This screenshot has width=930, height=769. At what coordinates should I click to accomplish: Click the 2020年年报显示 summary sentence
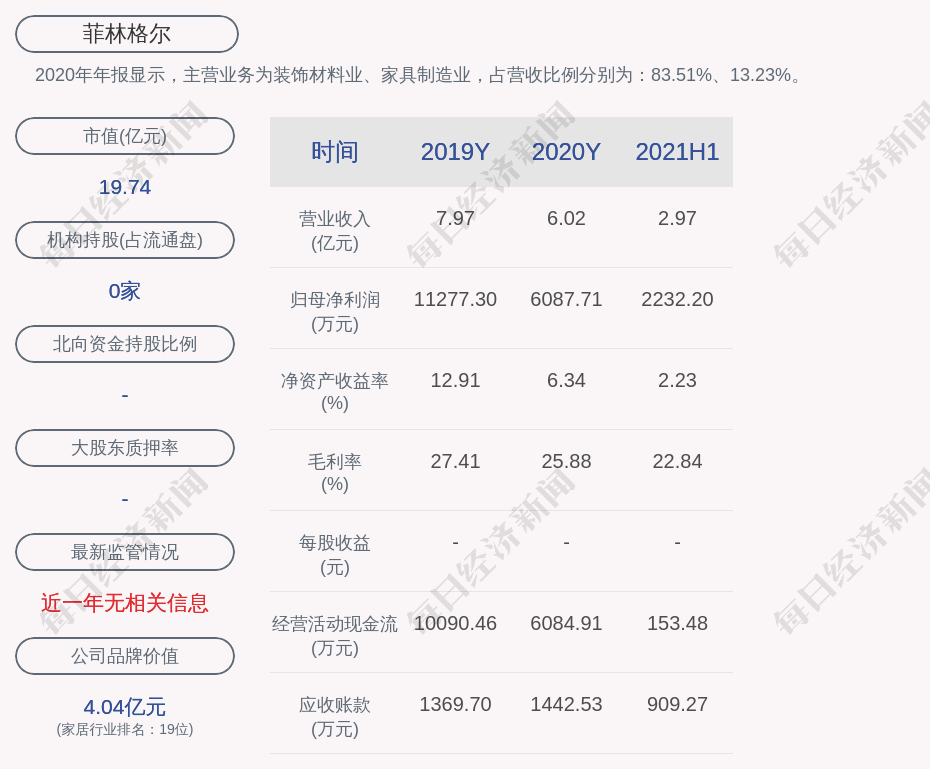[x=419, y=75]
